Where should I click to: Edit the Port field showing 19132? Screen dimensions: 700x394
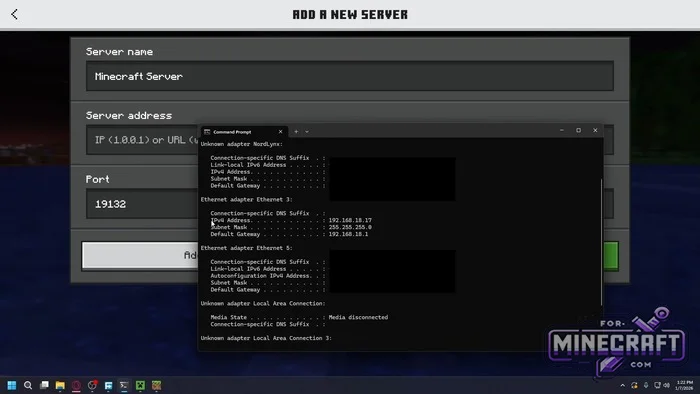pos(142,204)
